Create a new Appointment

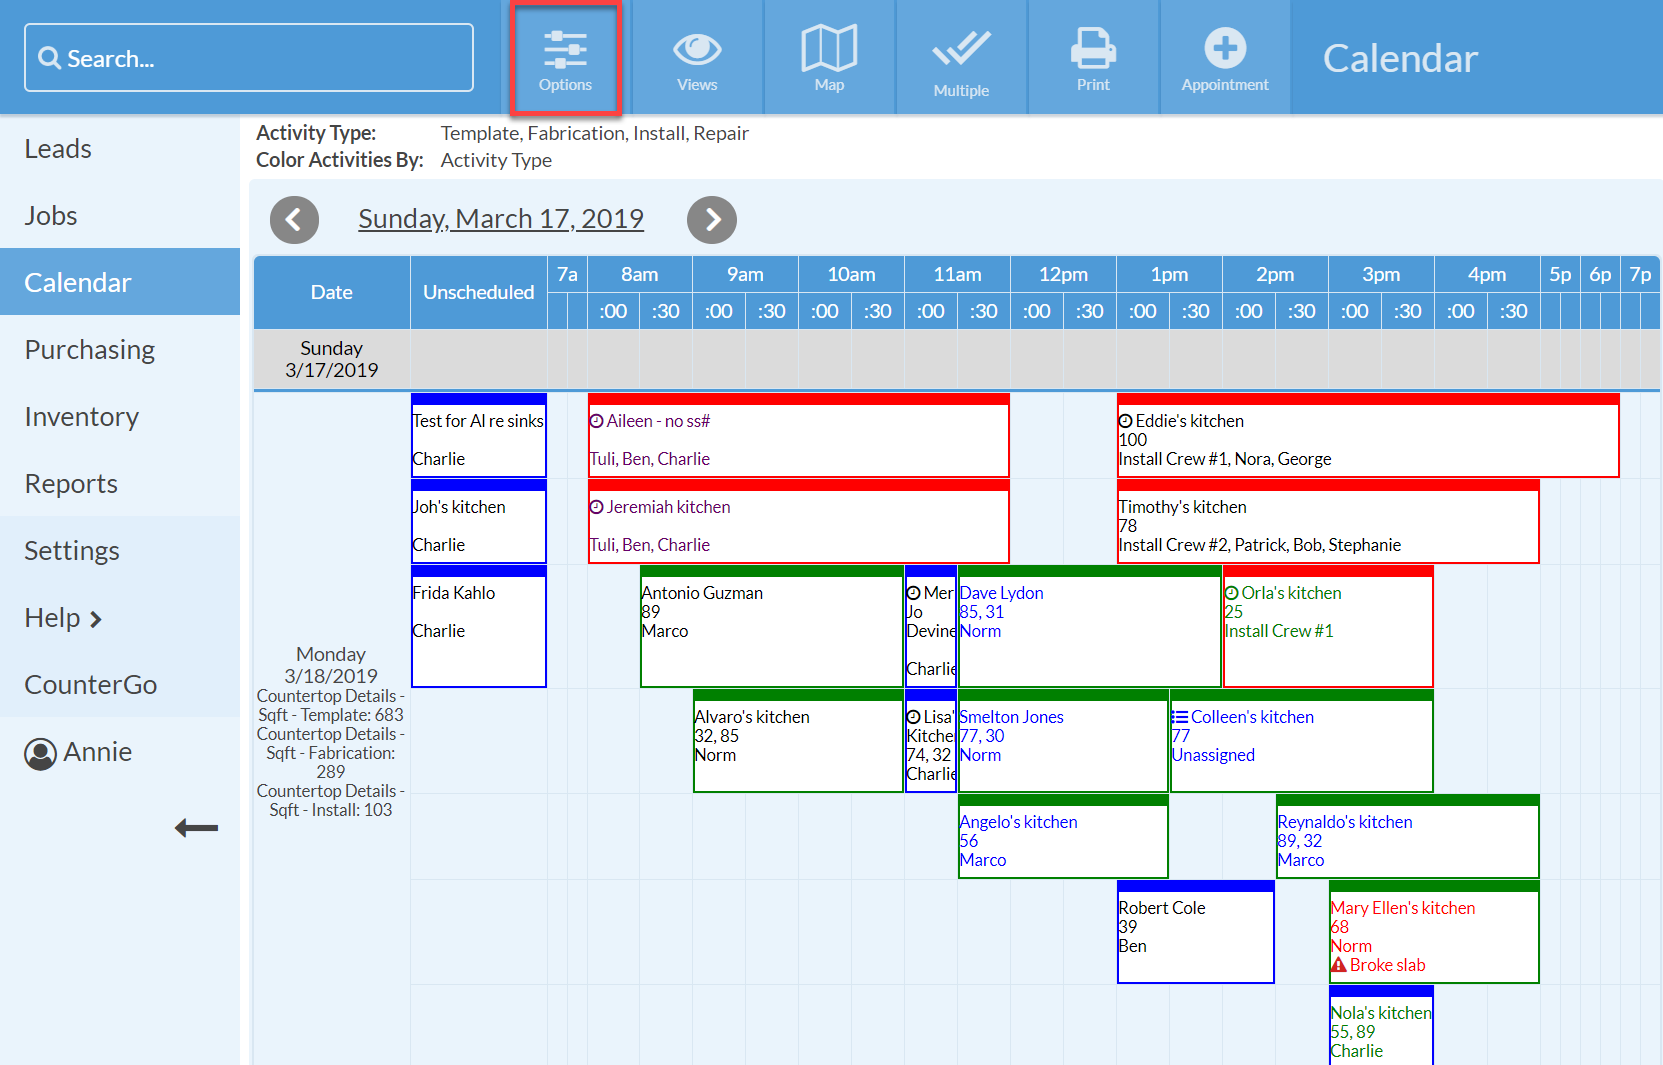click(1224, 55)
